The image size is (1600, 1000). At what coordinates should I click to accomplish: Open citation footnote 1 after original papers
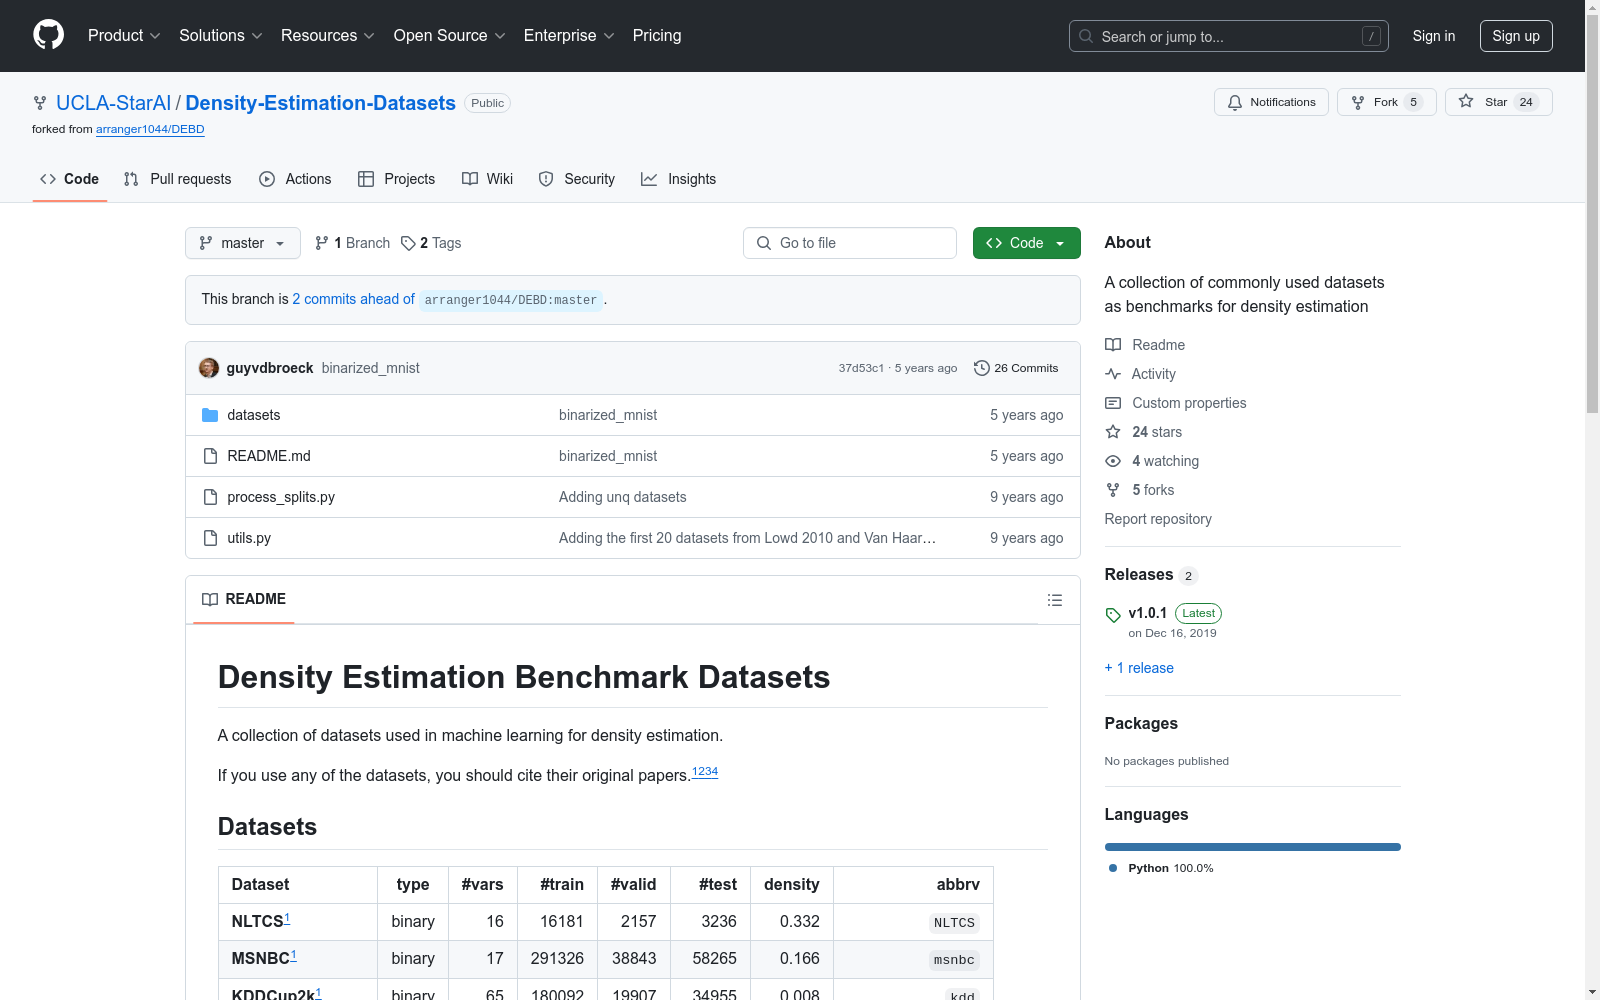pos(695,771)
